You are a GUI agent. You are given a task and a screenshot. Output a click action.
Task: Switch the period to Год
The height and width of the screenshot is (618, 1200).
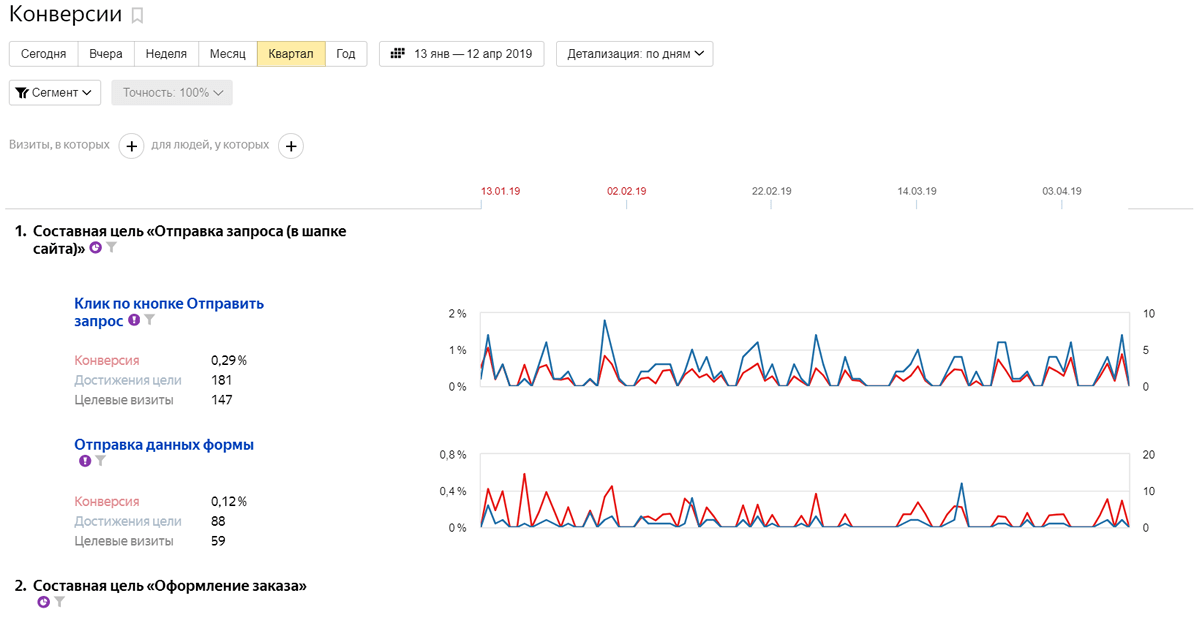point(346,54)
